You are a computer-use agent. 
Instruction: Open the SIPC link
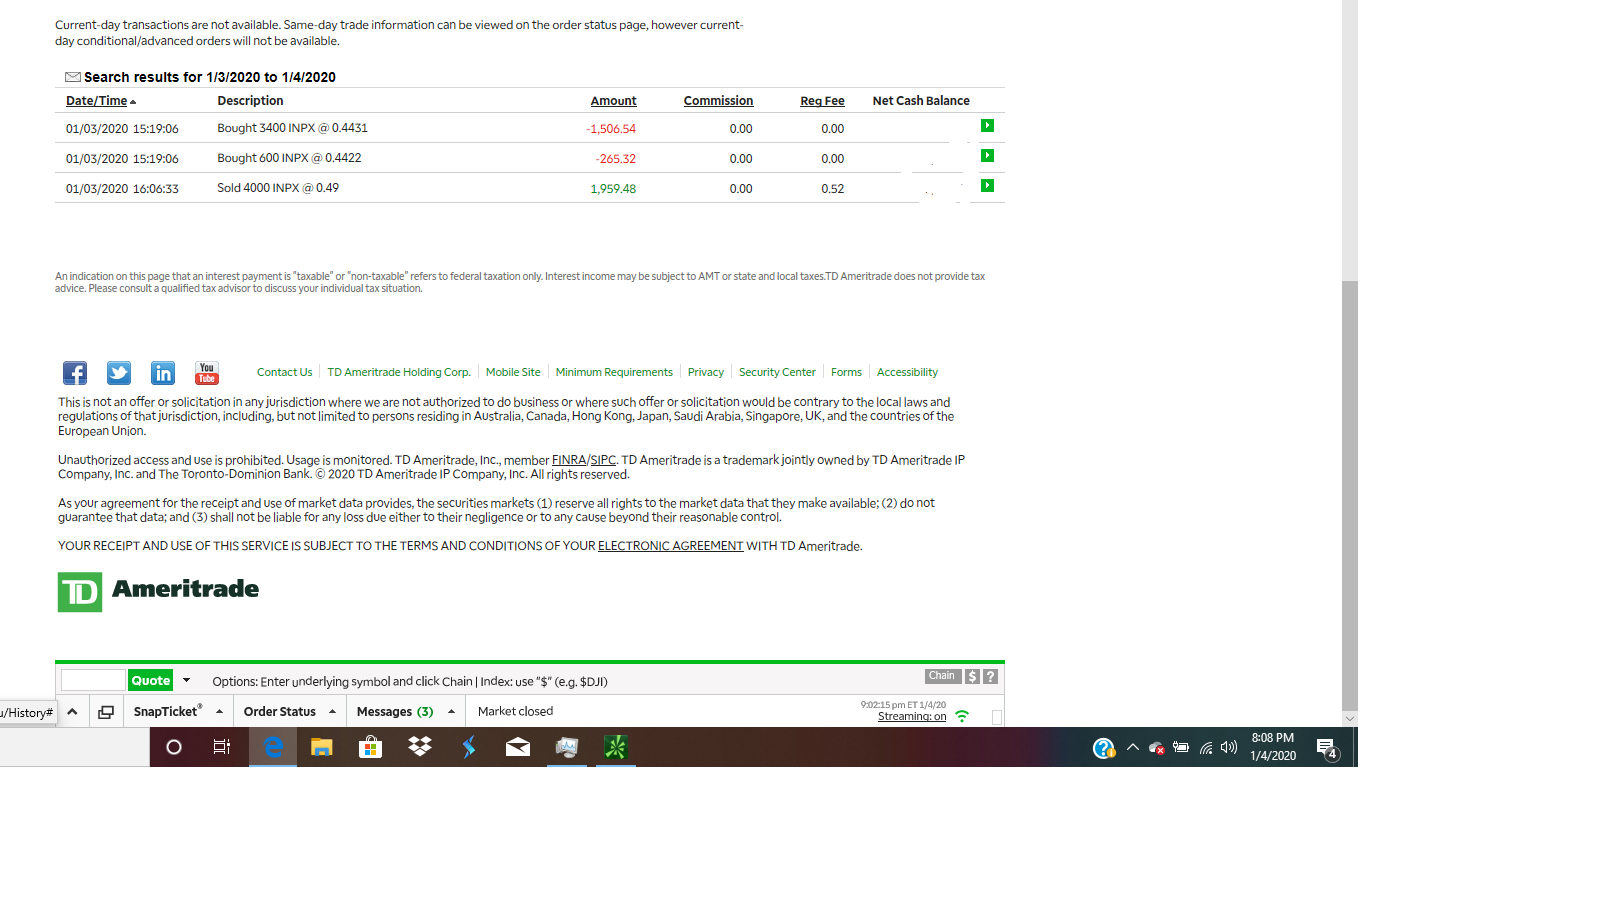click(x=603, y=461)
